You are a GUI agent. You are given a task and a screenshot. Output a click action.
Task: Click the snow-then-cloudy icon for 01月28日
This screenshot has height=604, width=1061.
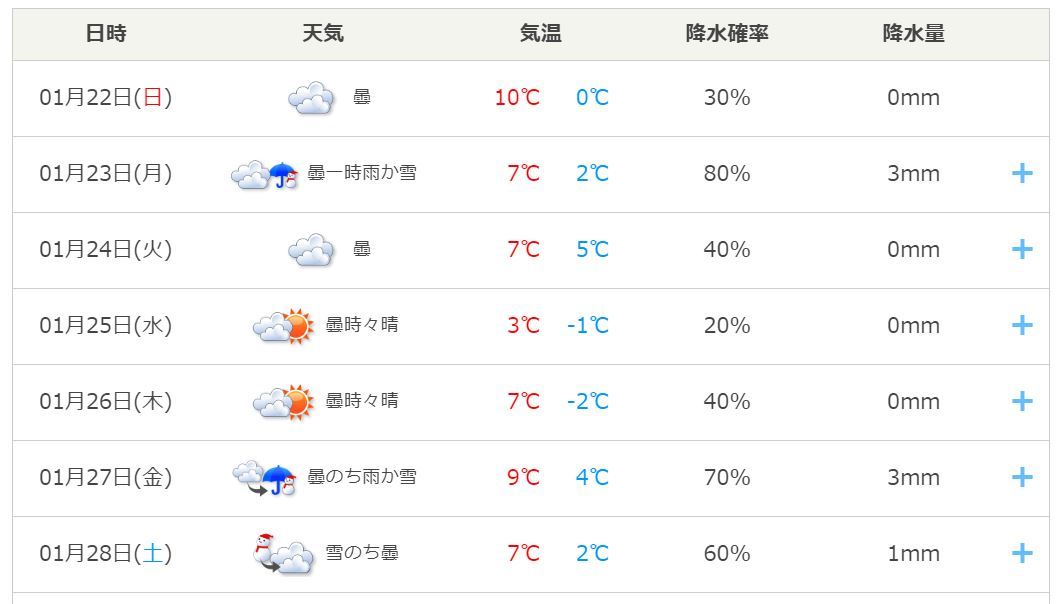tap(283, 554)
